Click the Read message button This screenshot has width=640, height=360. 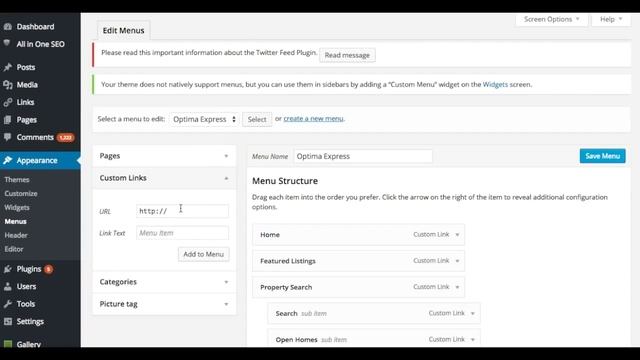click(347, 55)
